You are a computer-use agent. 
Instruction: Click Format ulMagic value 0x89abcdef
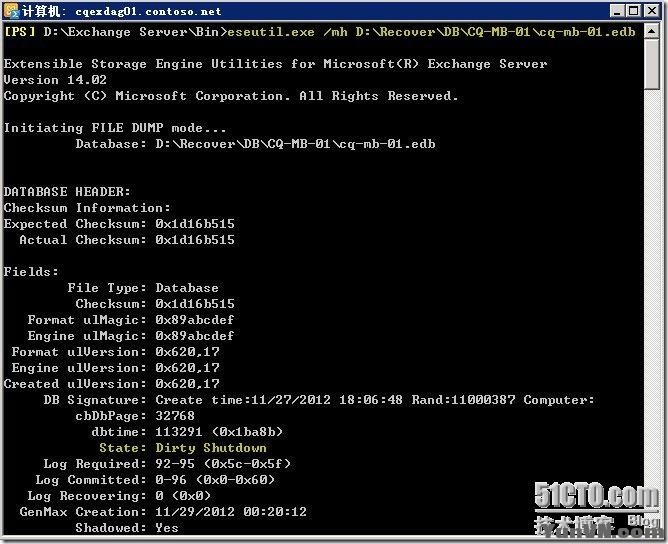(195, 319)
